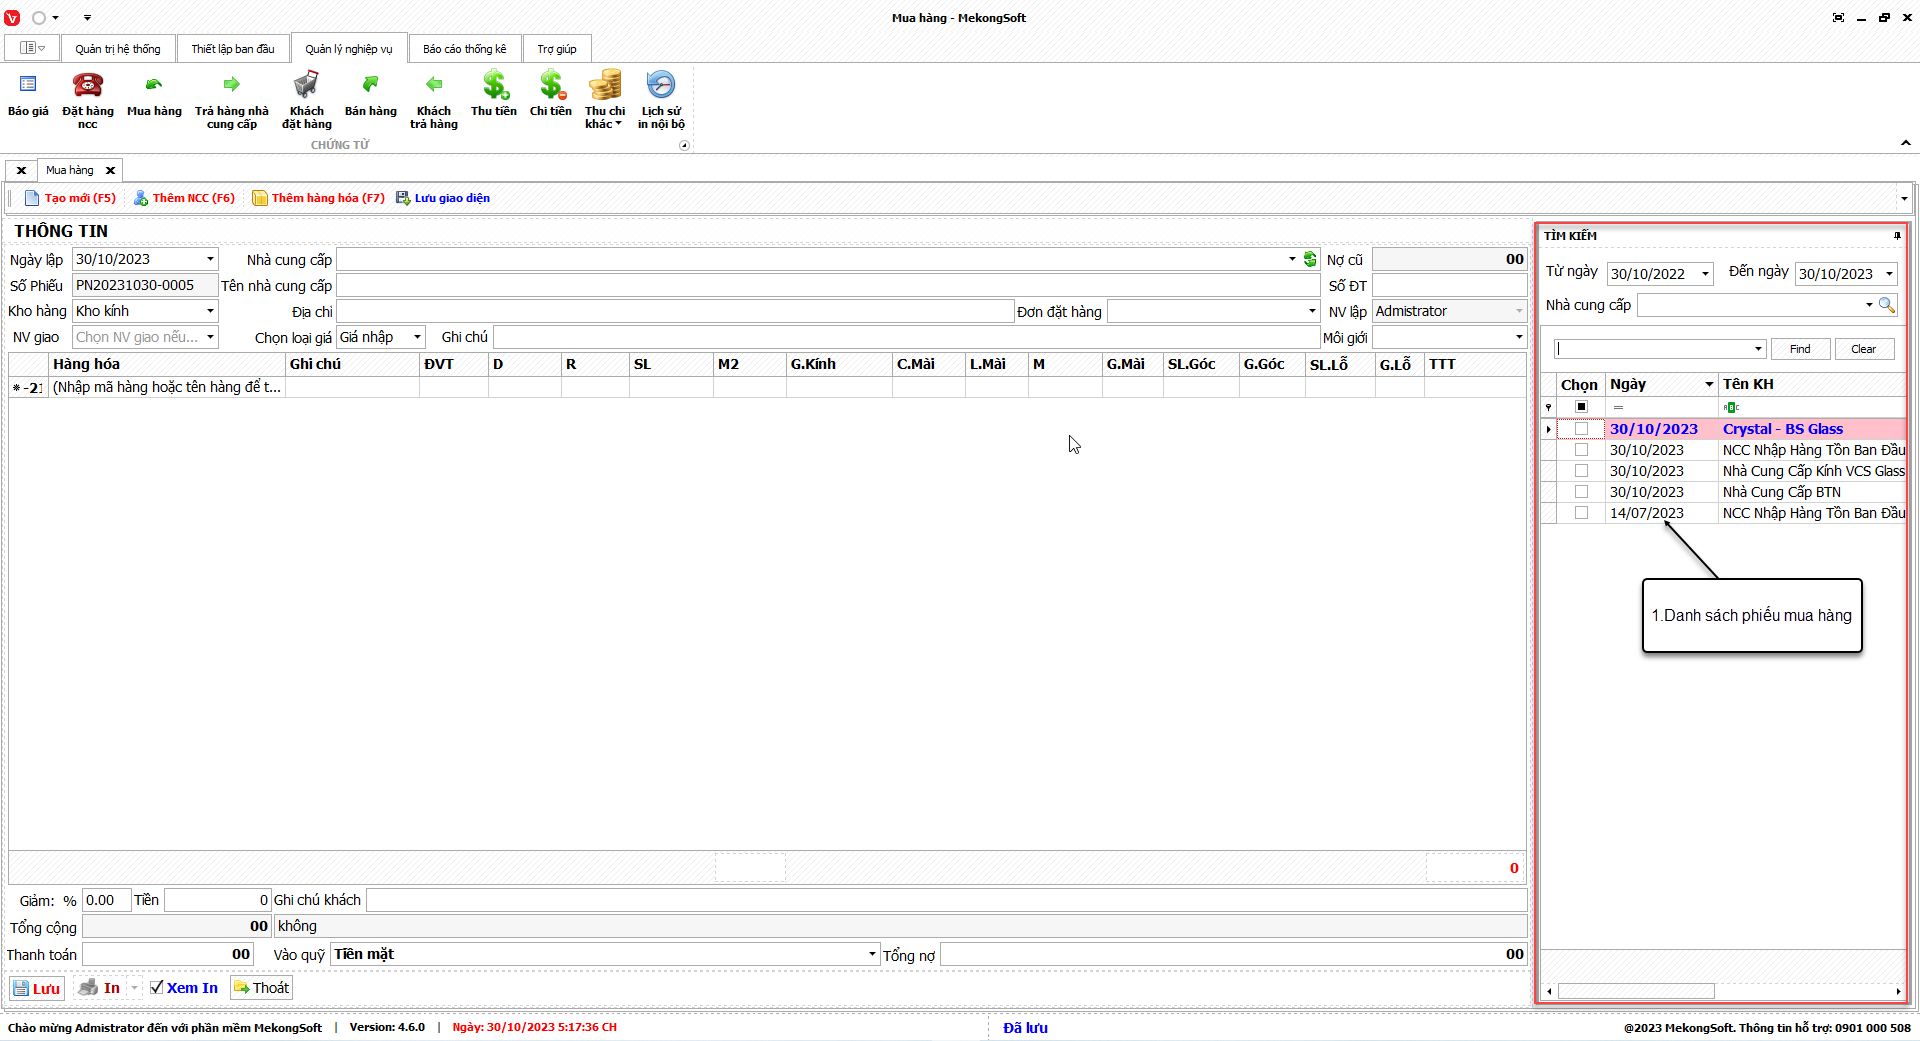
Task: Open the Bán hàng ribbon icon
Action: pyautogui.click(x=371, y=85)
